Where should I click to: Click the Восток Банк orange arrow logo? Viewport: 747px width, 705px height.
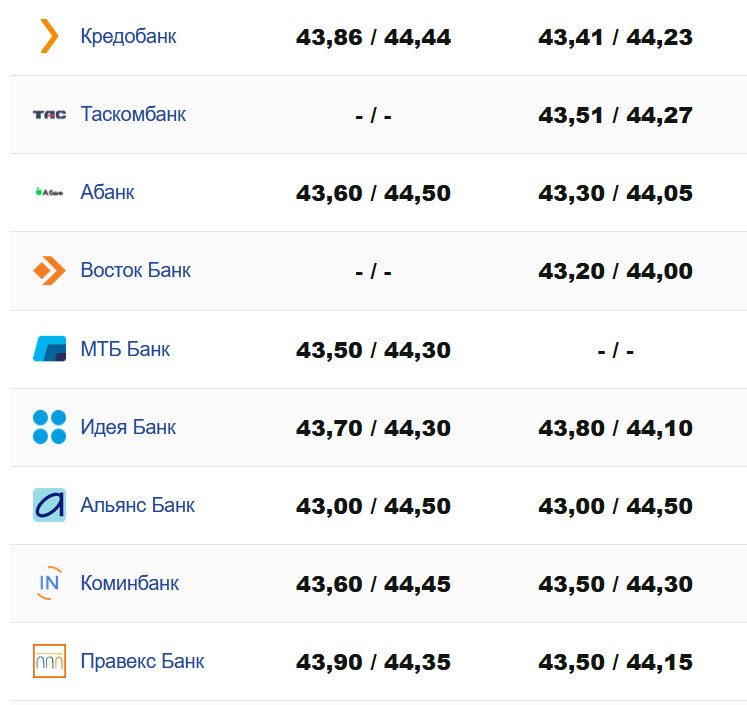click(x=49, y=270)
